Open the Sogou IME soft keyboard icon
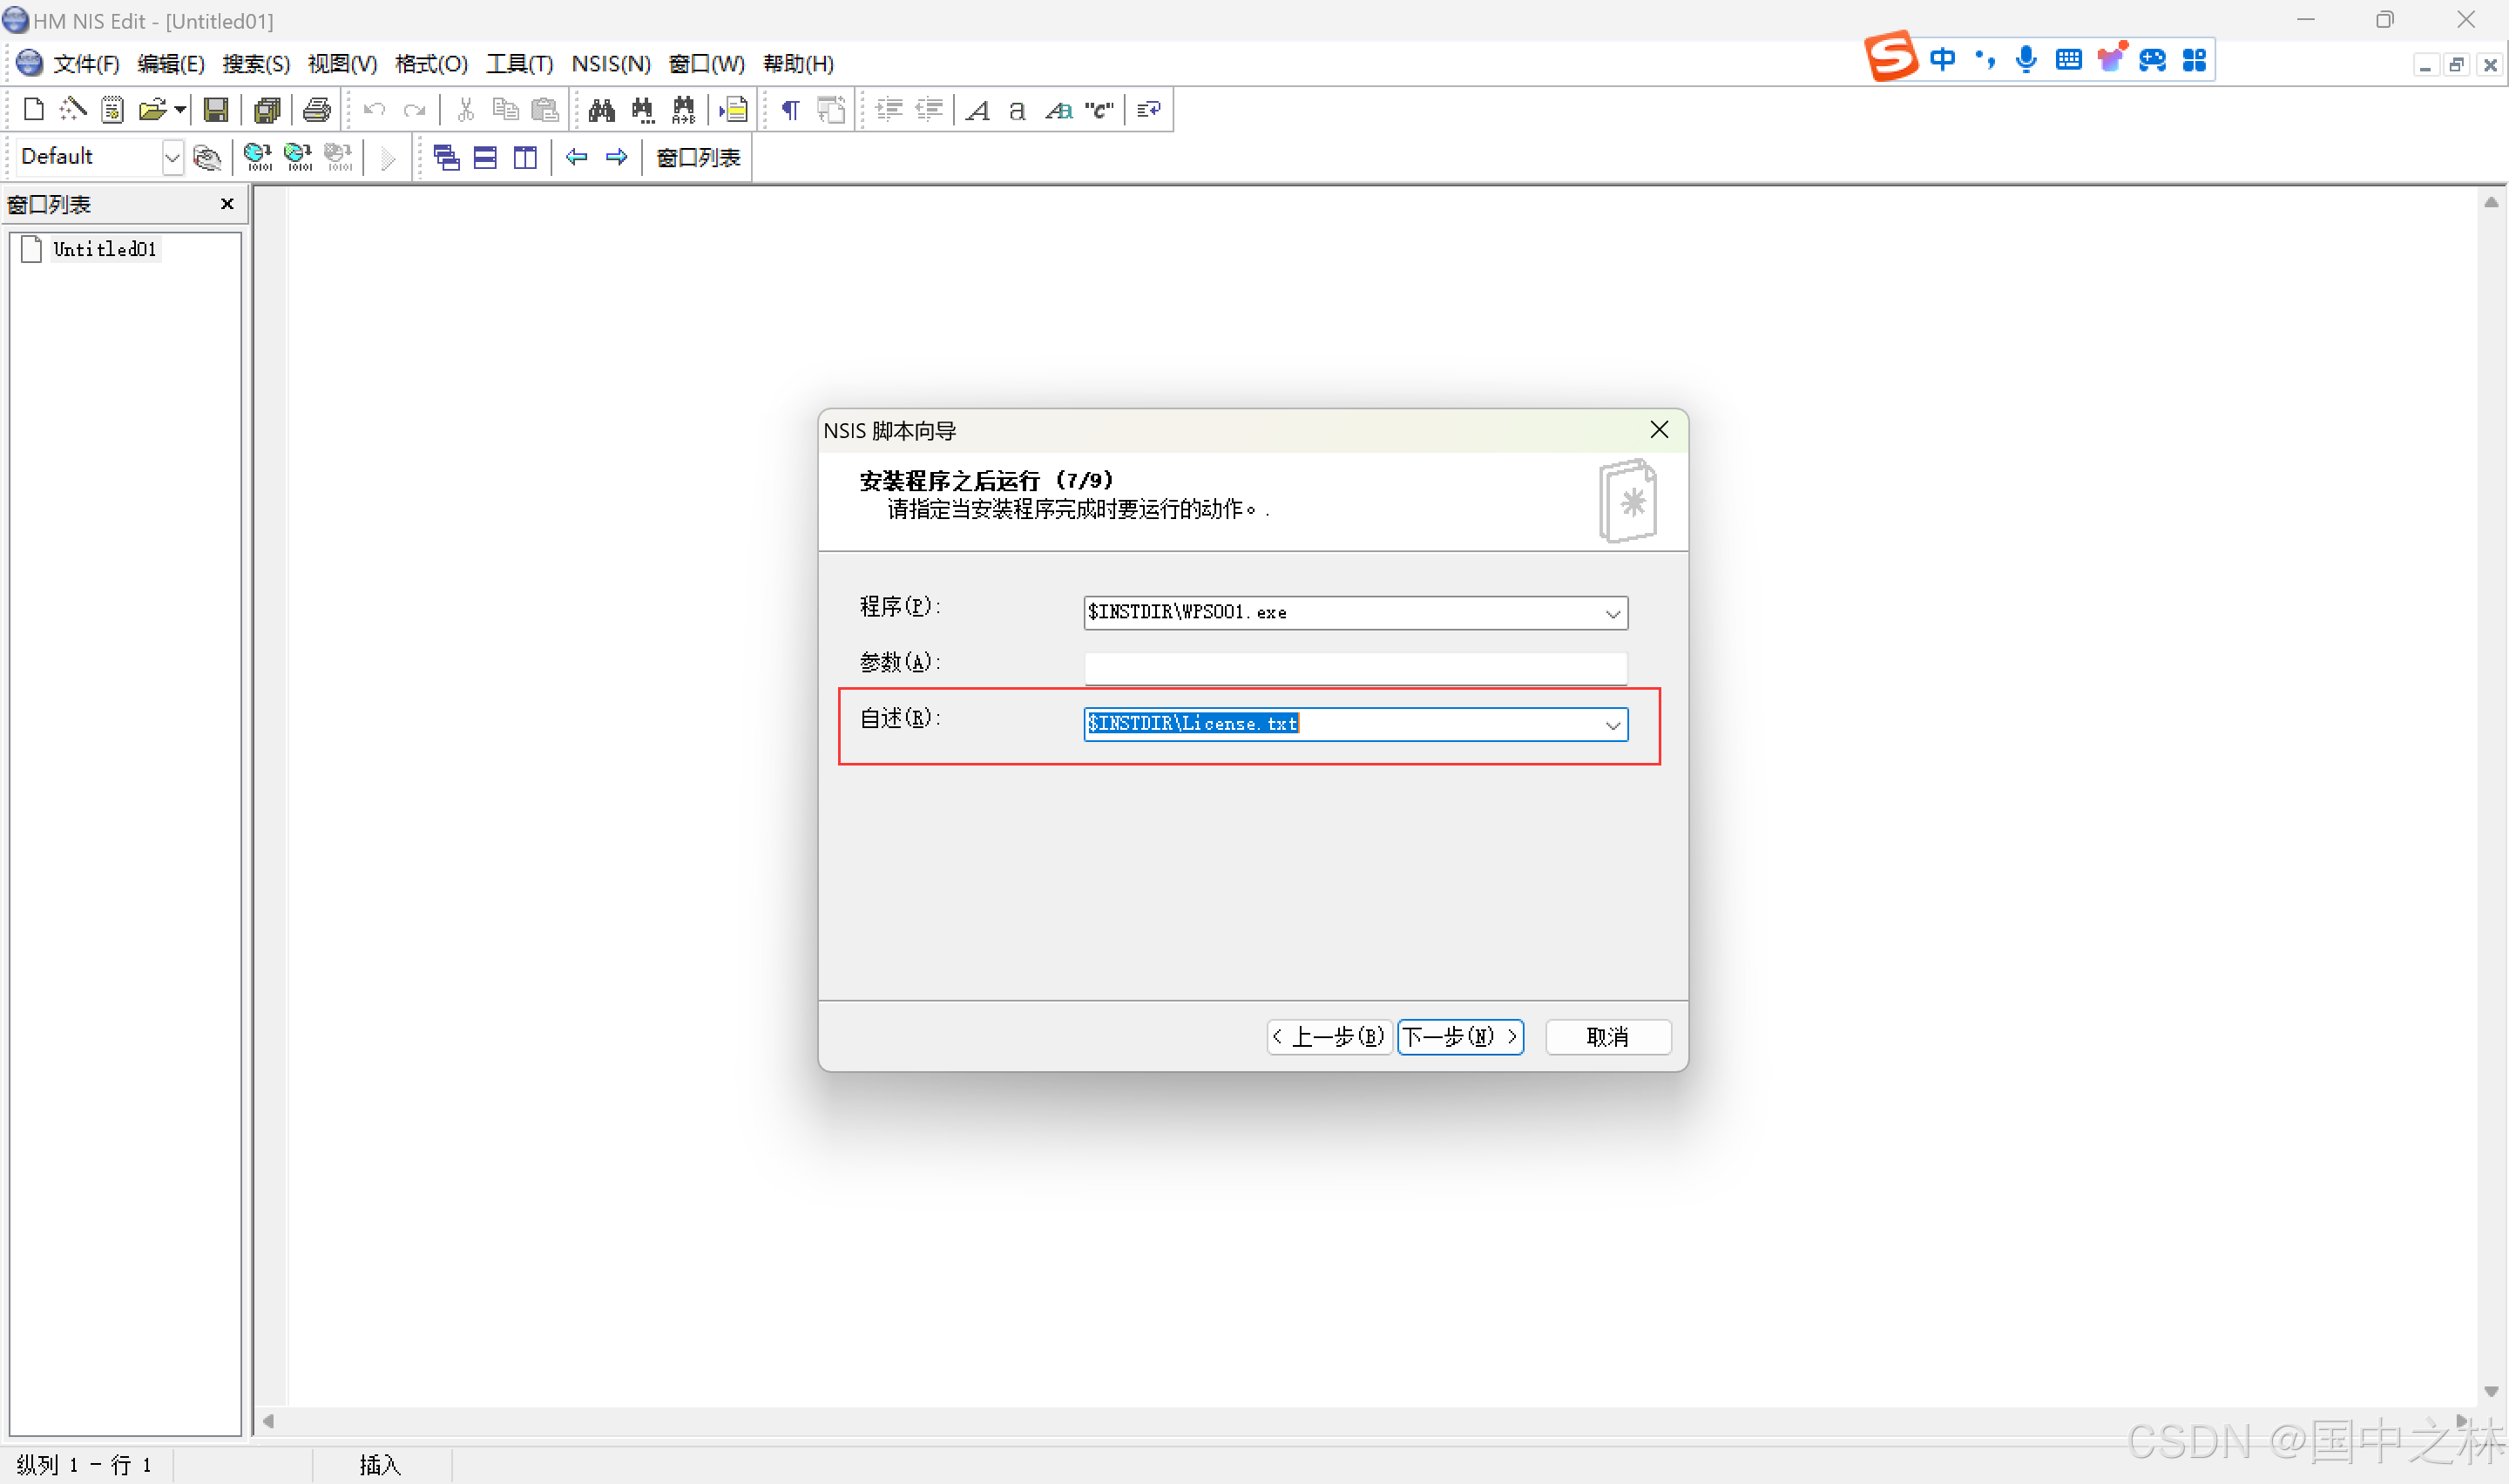This screenshot has width=2509, height=1484. tap(2069, 60)
